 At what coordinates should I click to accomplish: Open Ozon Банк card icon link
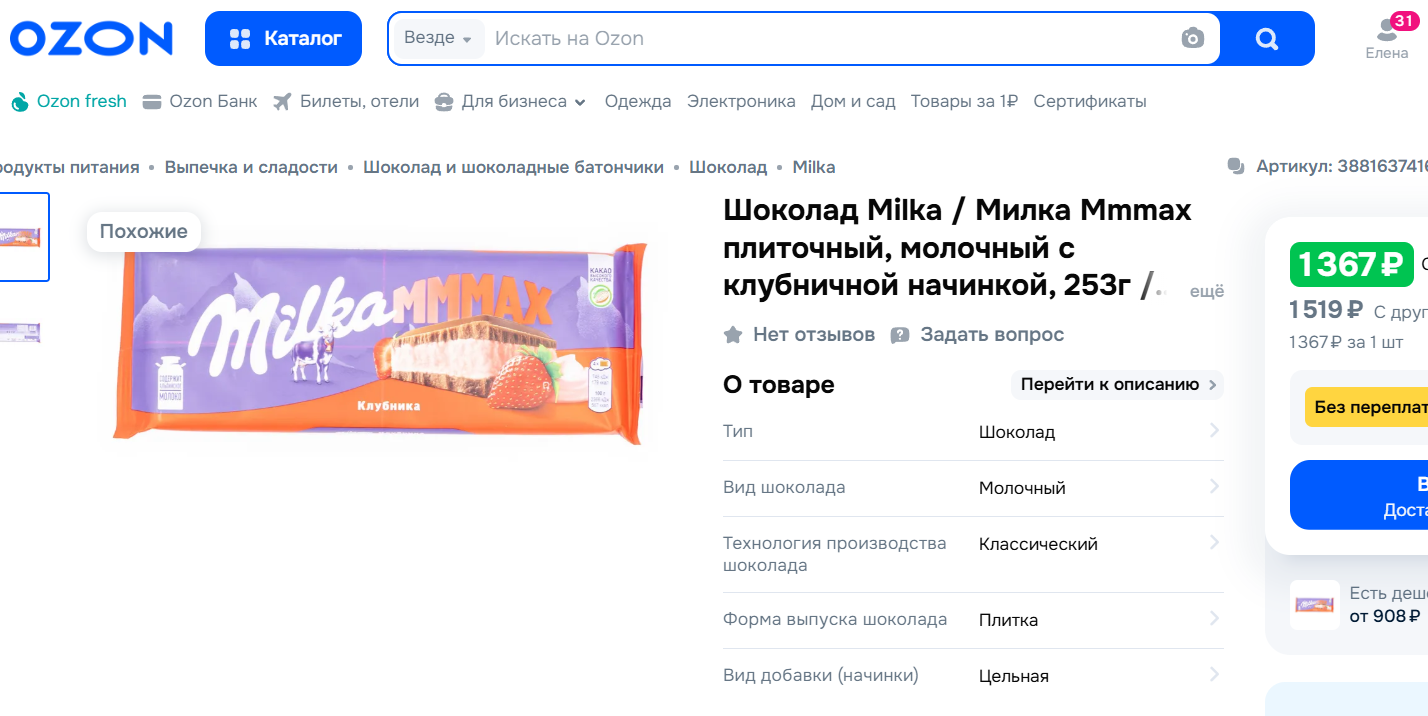click(152, 102)
